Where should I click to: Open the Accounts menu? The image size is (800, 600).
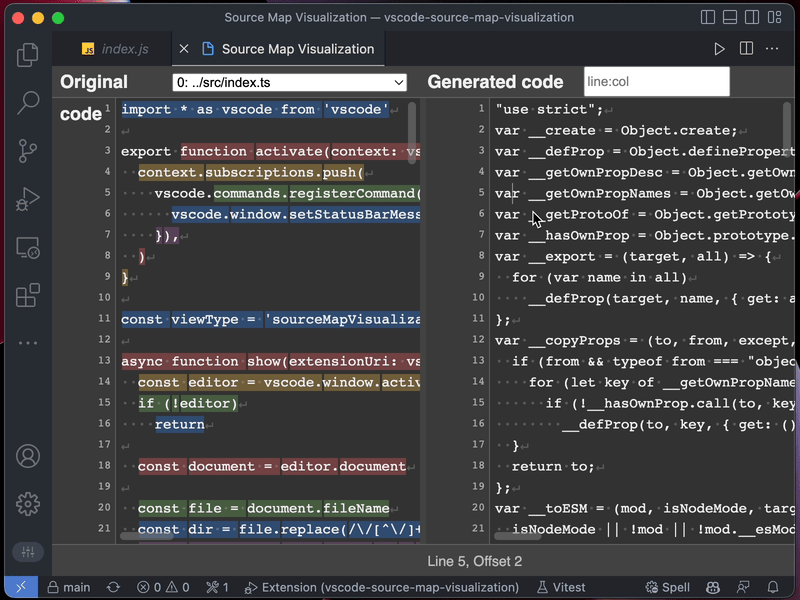coord(28,456)
